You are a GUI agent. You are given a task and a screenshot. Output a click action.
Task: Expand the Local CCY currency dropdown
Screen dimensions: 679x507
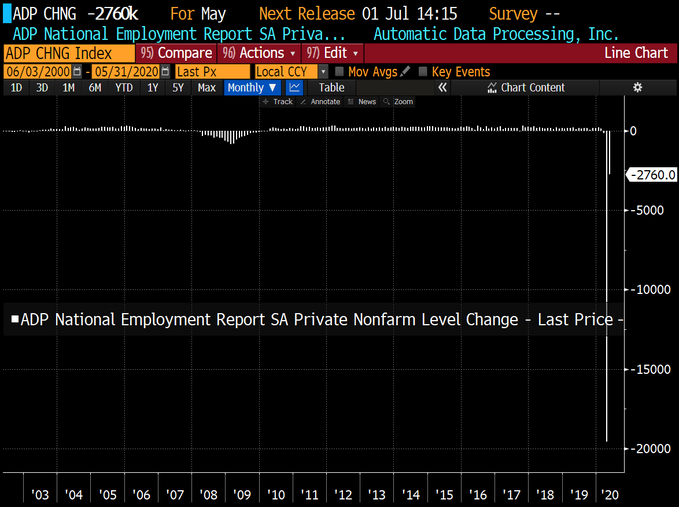(x=323, y=71)
